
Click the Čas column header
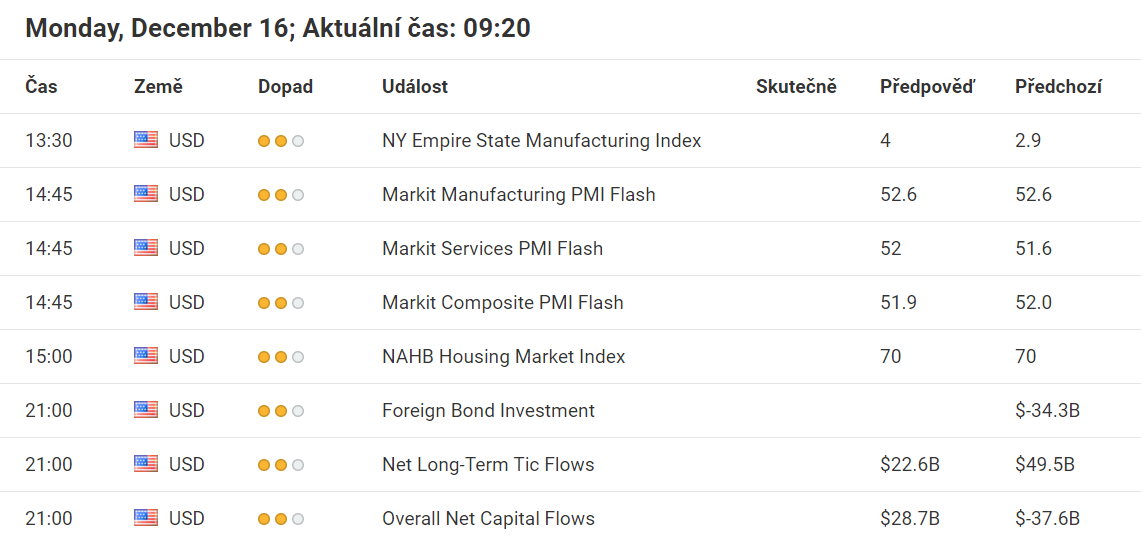pos(41,87)
